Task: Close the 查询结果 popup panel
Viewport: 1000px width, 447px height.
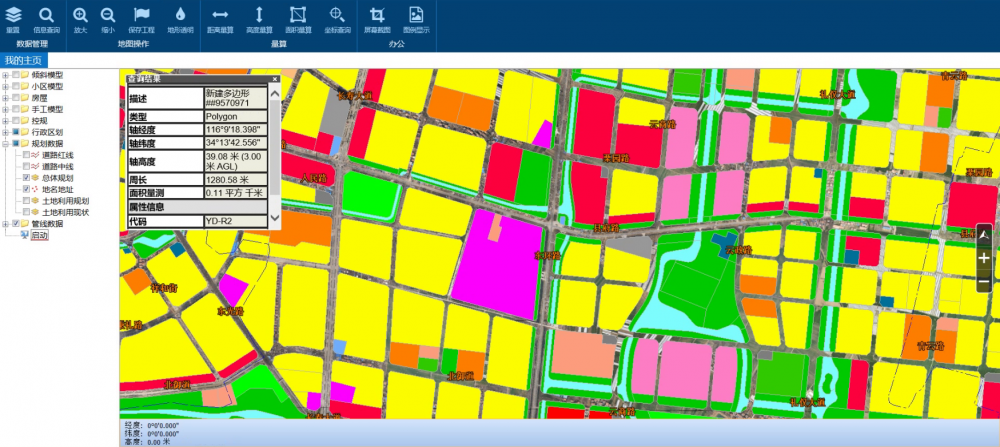Action: pos(275,79)
